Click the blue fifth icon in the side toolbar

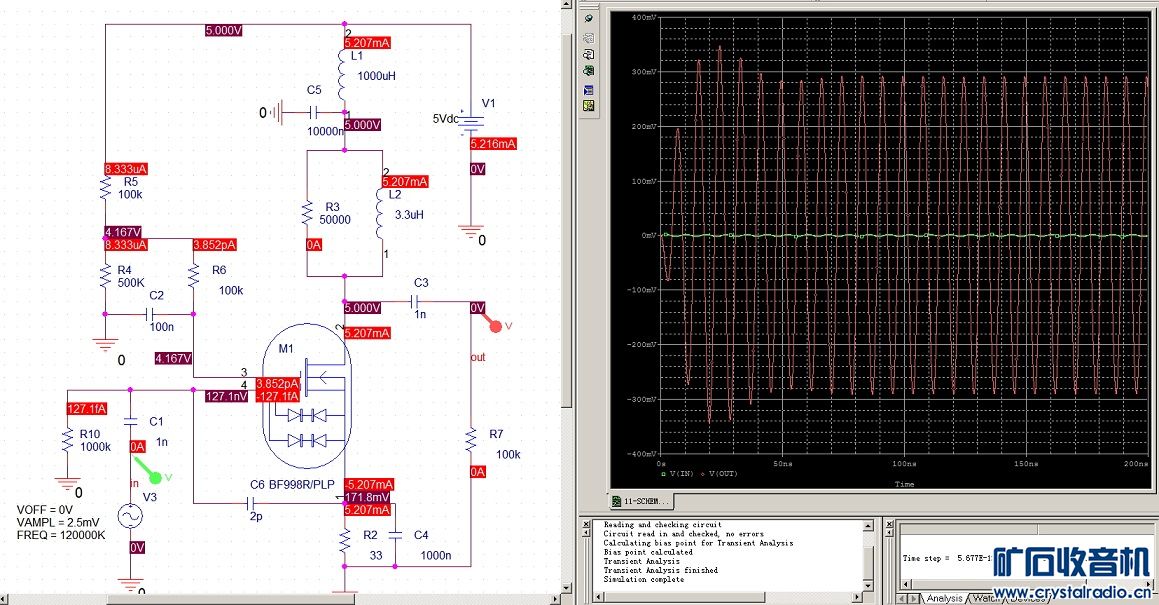pyautogui.click(x=589, y=88)
